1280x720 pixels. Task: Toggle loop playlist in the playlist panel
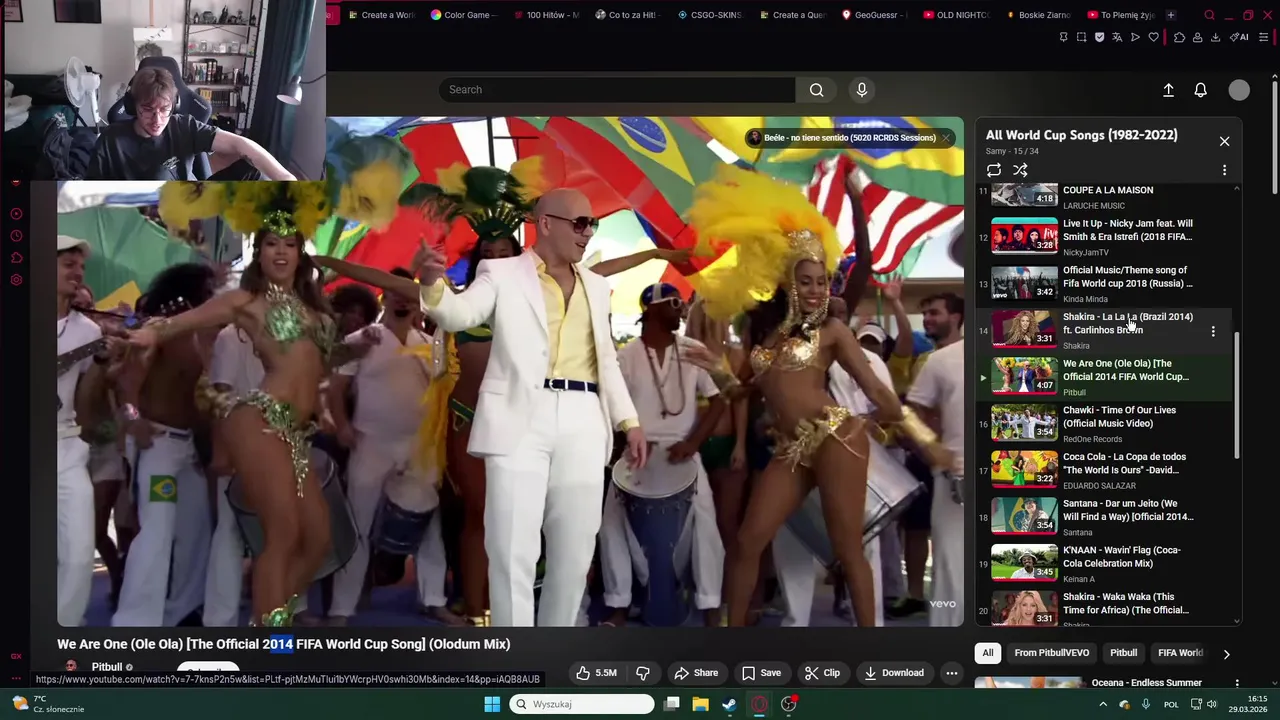(993, 170)
